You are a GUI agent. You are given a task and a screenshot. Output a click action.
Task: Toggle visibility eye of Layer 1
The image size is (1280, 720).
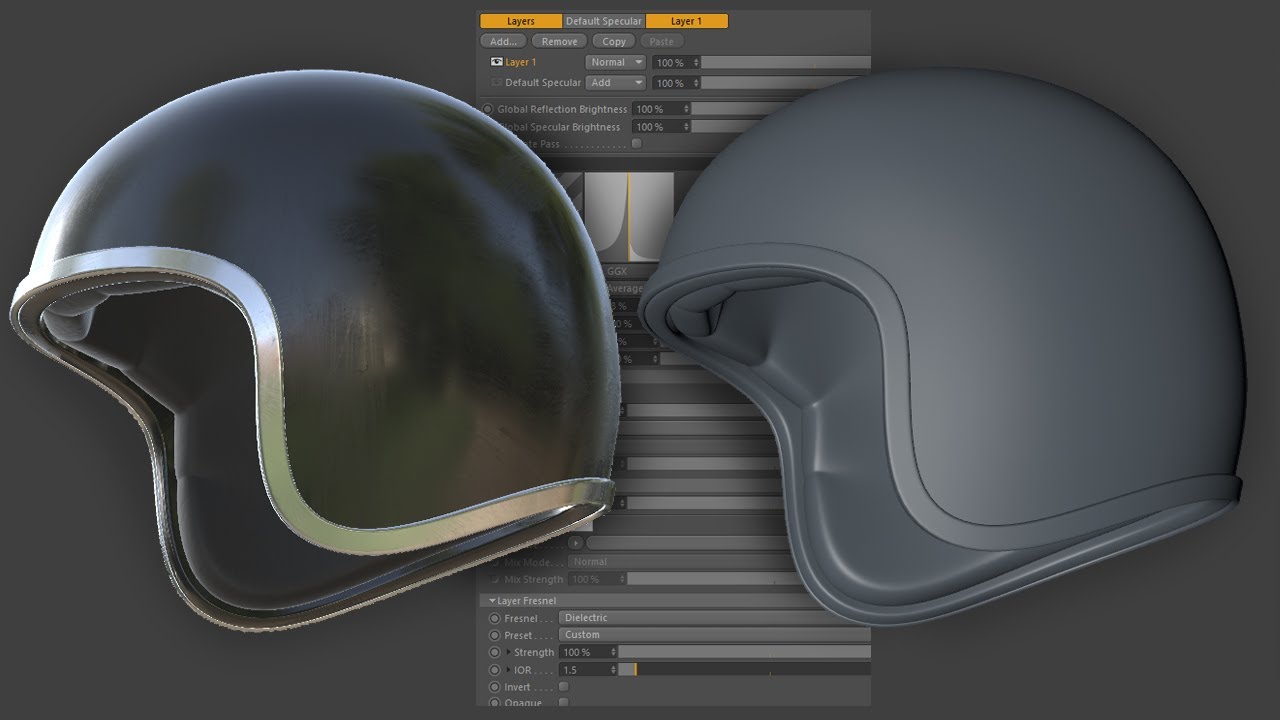coord(496,62)
